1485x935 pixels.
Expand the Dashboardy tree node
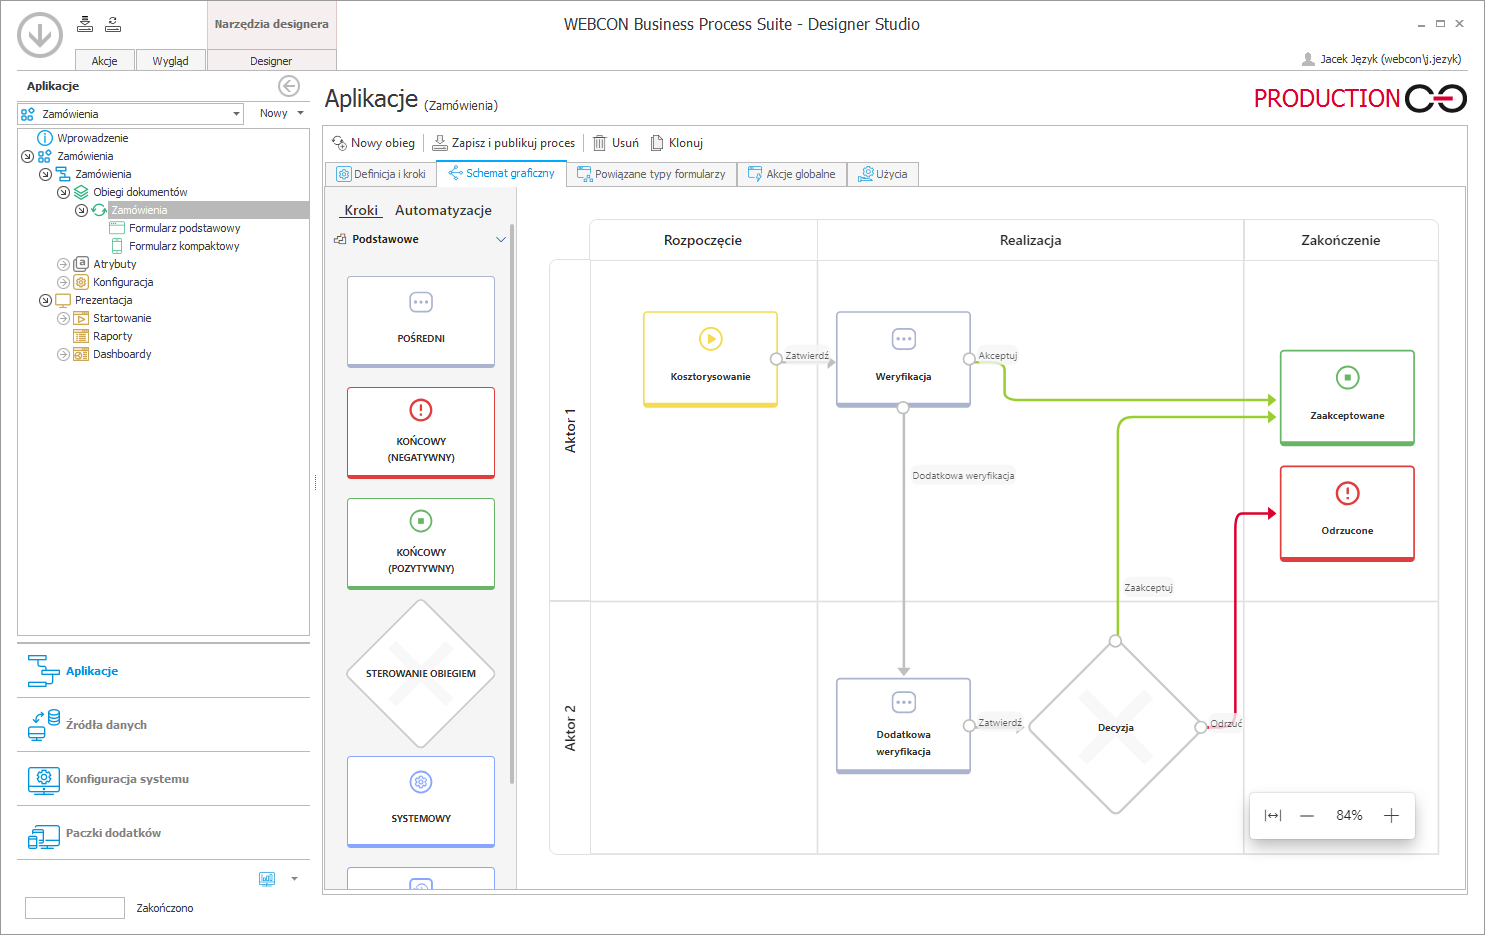pyautogui.click(x=63, y=354)
